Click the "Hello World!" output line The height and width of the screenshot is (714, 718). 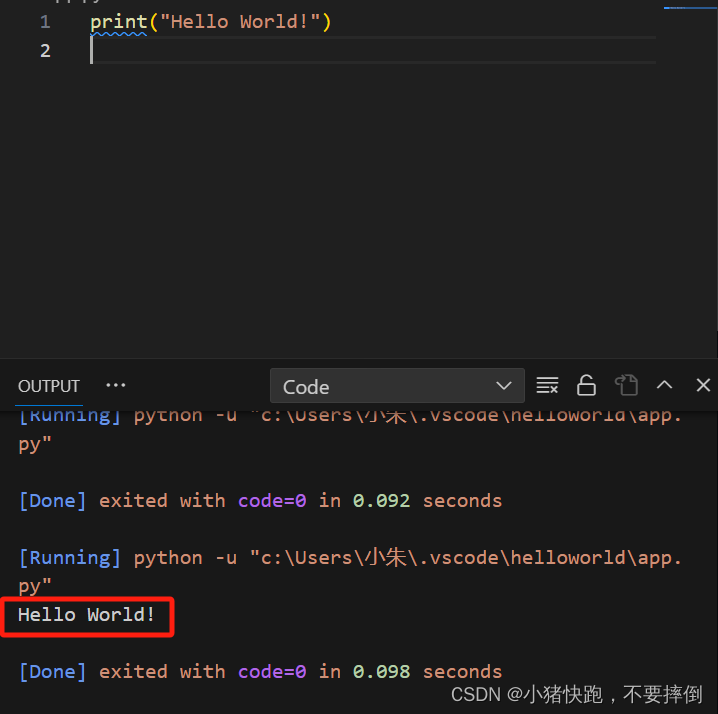[86, 615]
